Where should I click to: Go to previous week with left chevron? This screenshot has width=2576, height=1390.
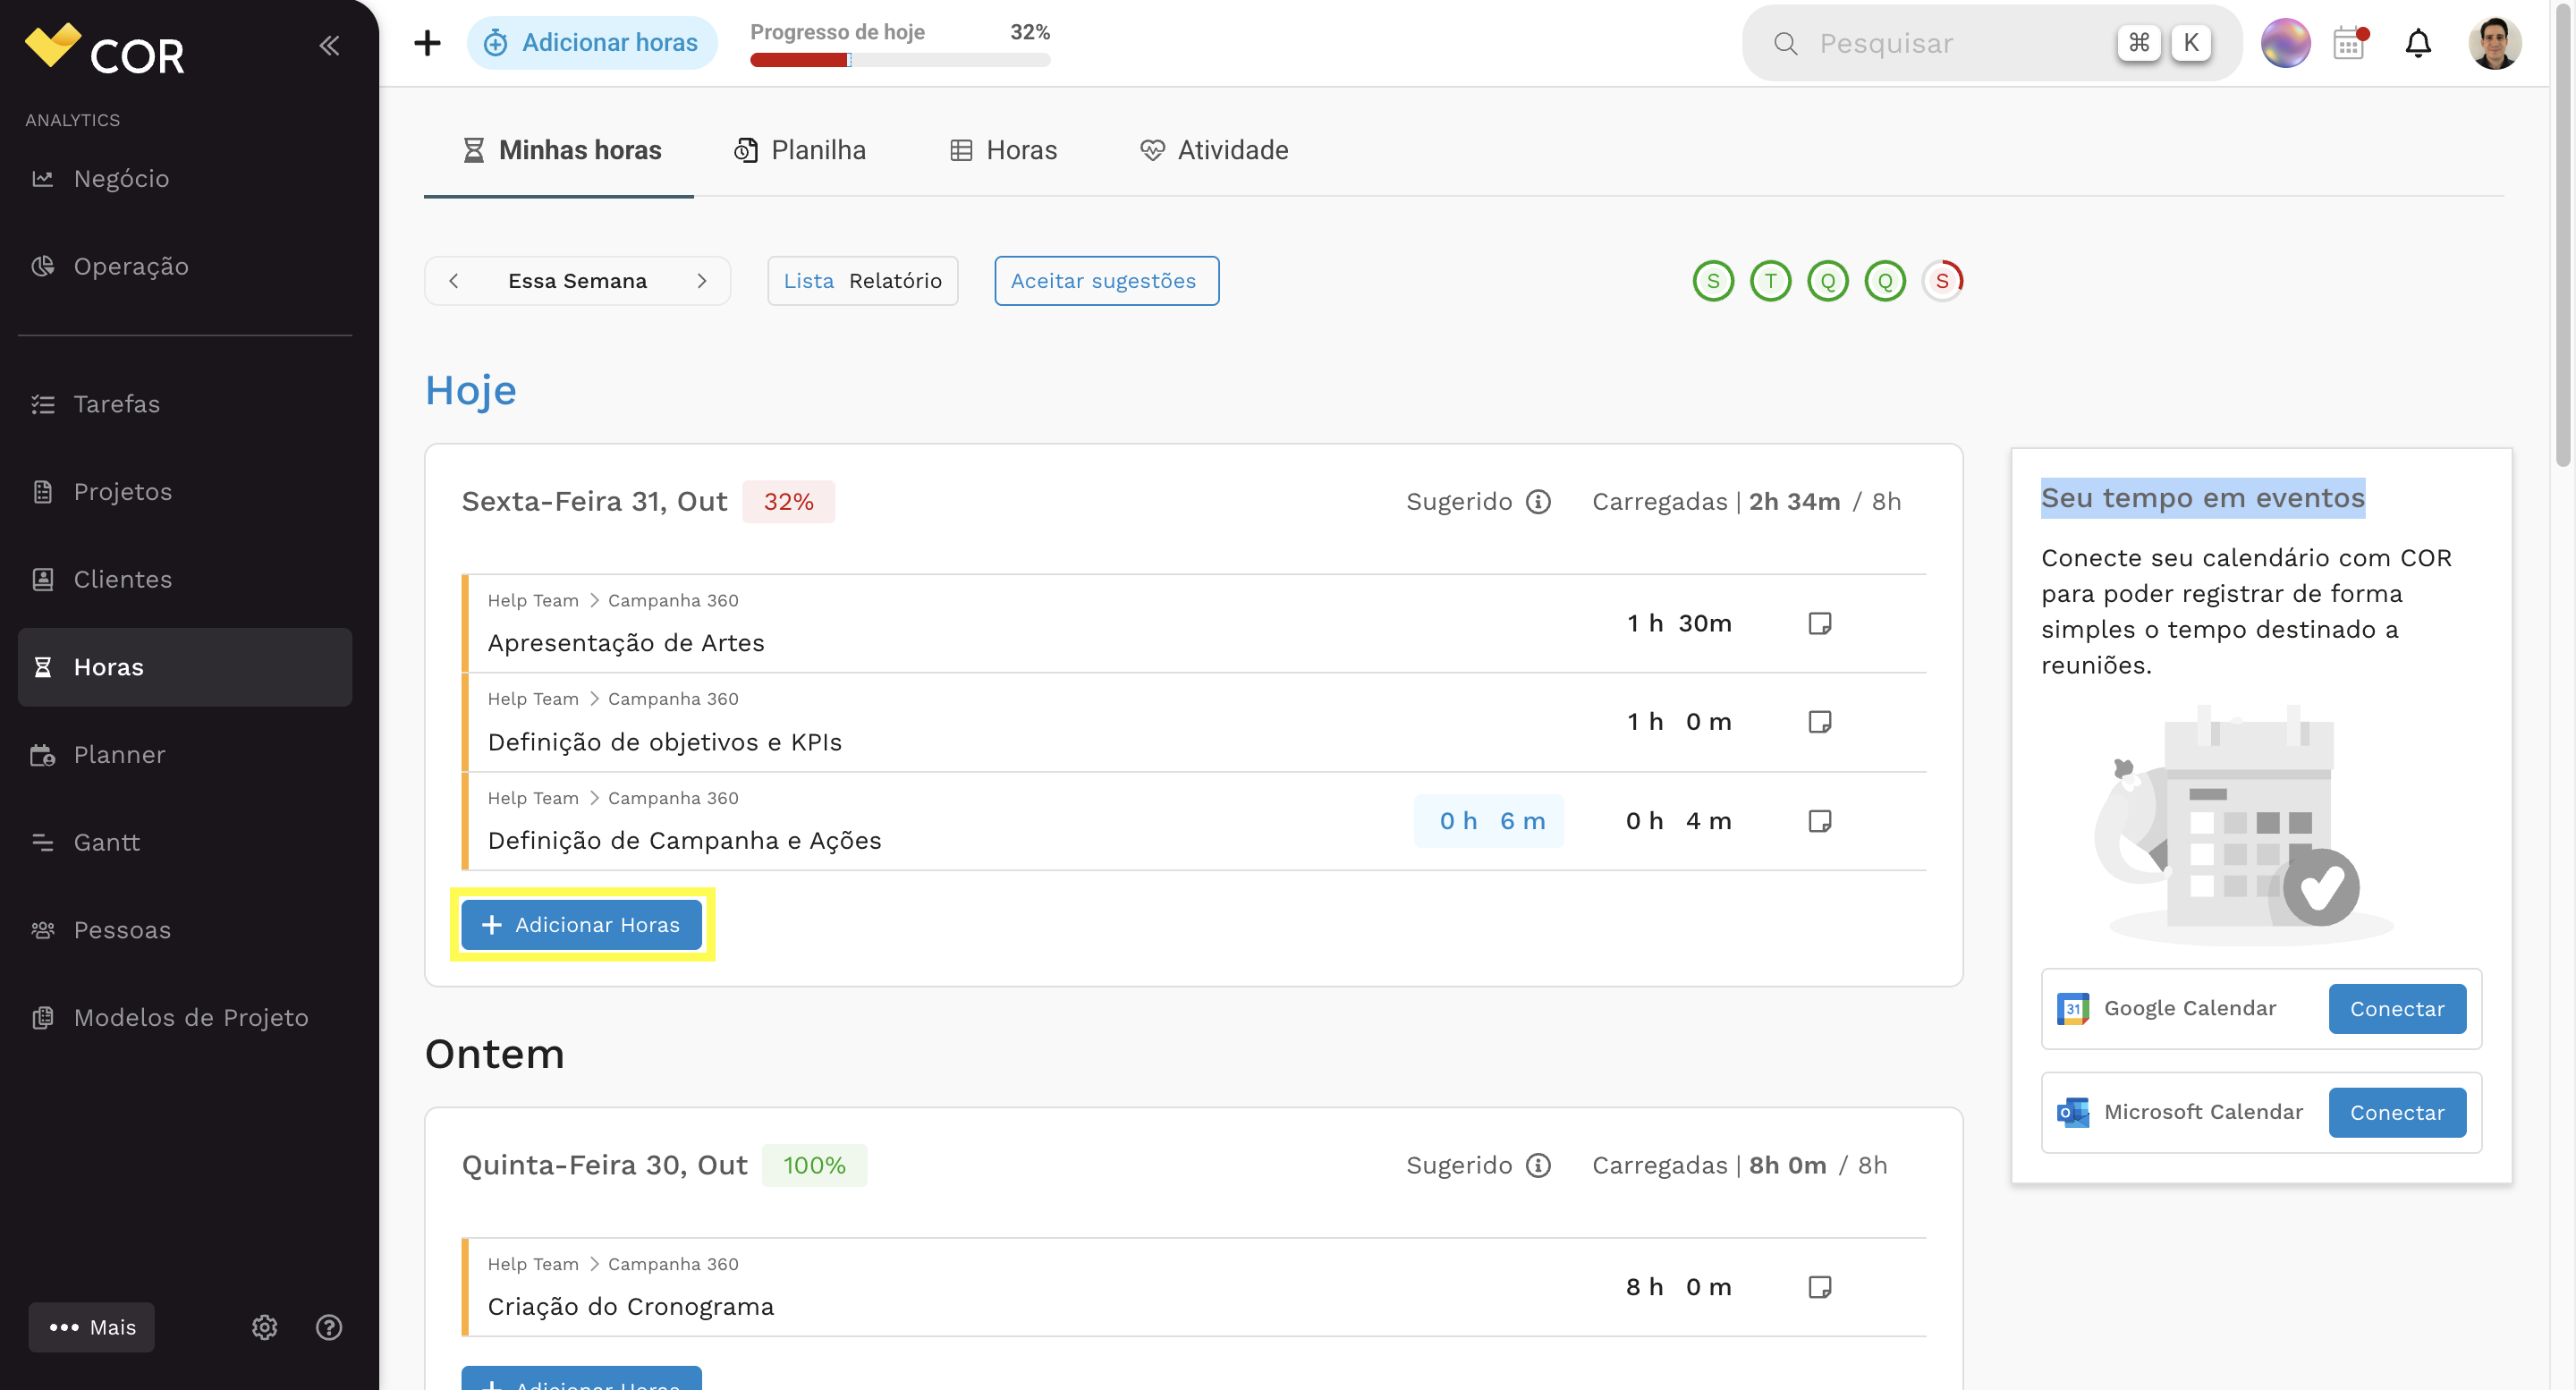(454, 281)
